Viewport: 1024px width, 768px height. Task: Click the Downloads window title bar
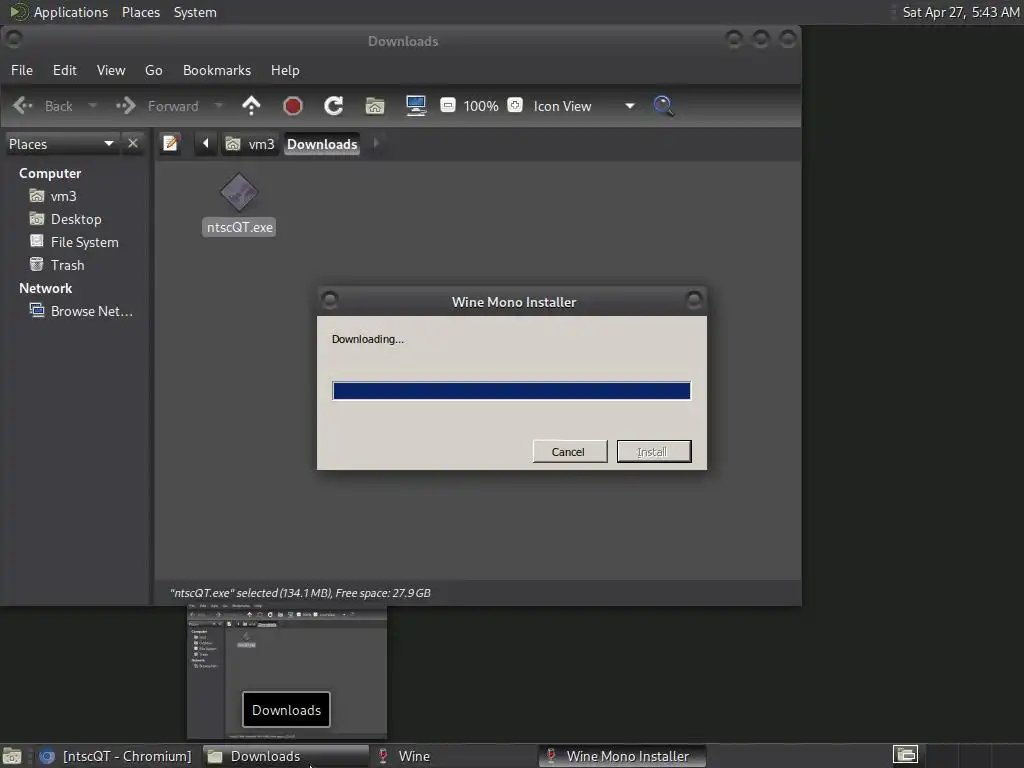pyautogui.click(x=401, y=41)
